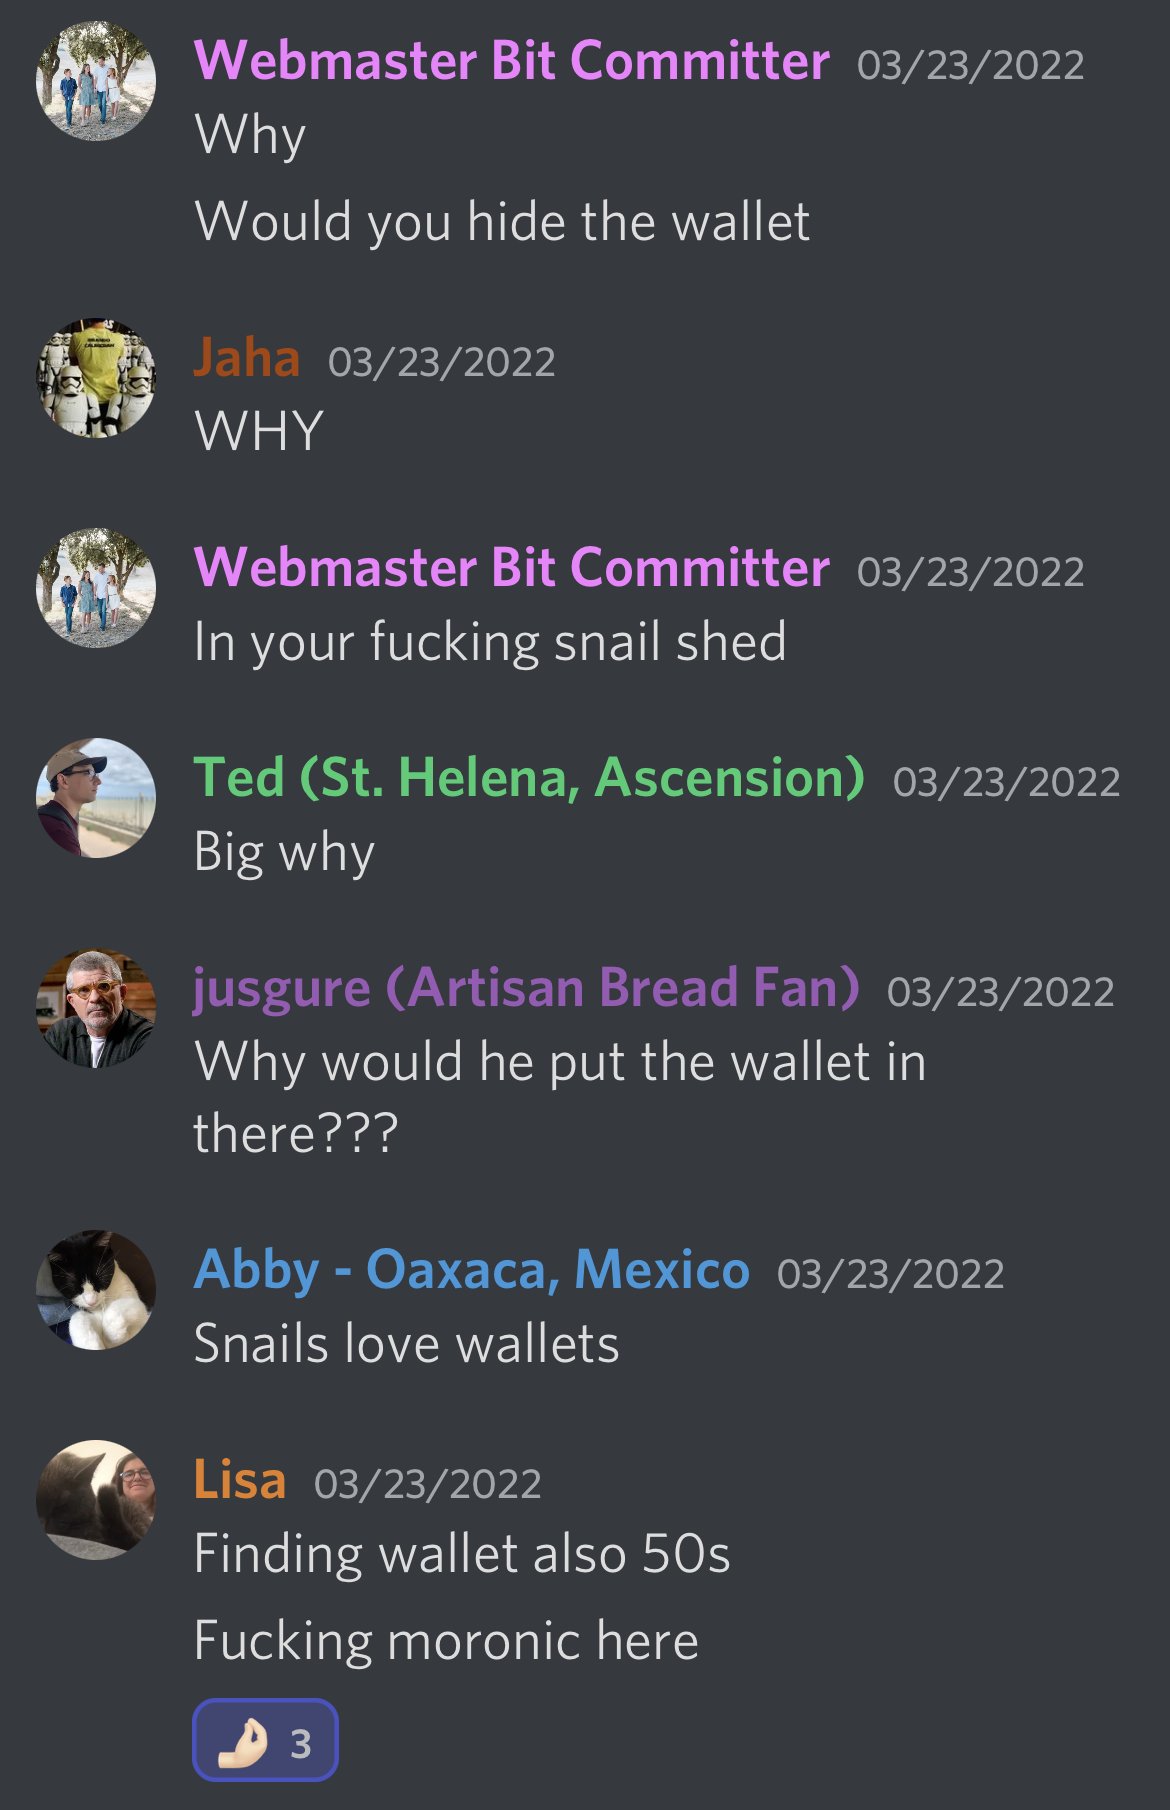The height and width of the screenshot is (1810, 1170).
Task: Click the "Big why" message
Action: 284,852
